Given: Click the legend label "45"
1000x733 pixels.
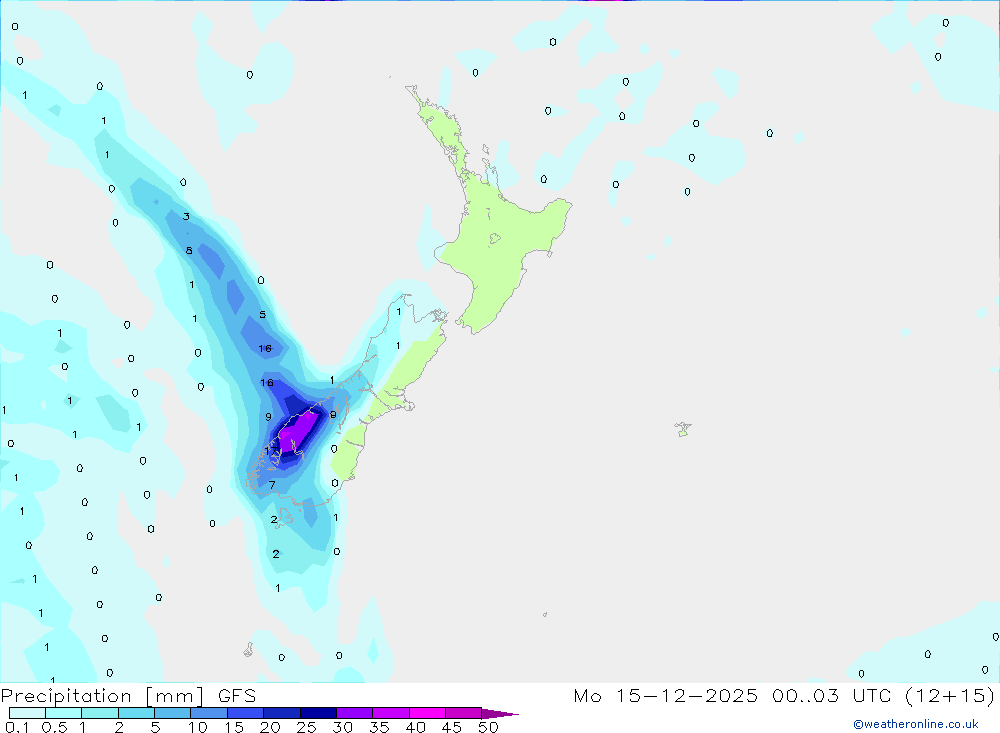Looking at the screenshot, I should pyautogui.click(x=452, y=727).
